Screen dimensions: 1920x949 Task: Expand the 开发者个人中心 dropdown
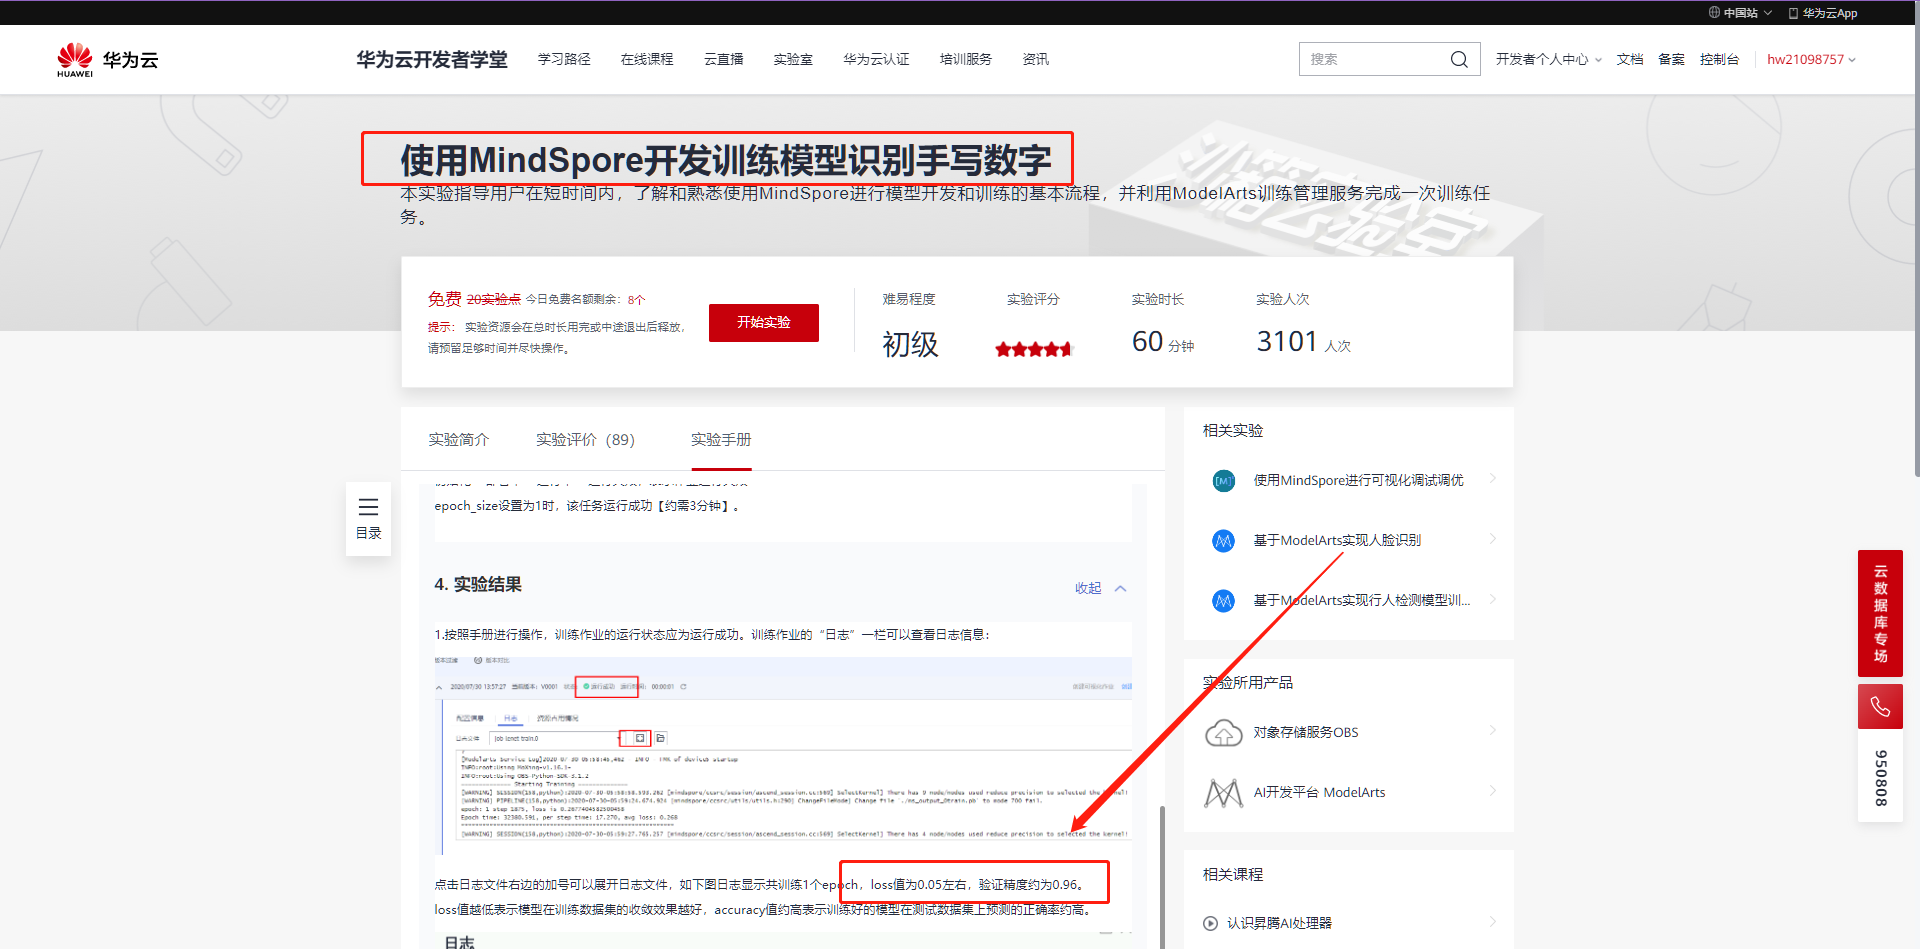[1548, 60]
